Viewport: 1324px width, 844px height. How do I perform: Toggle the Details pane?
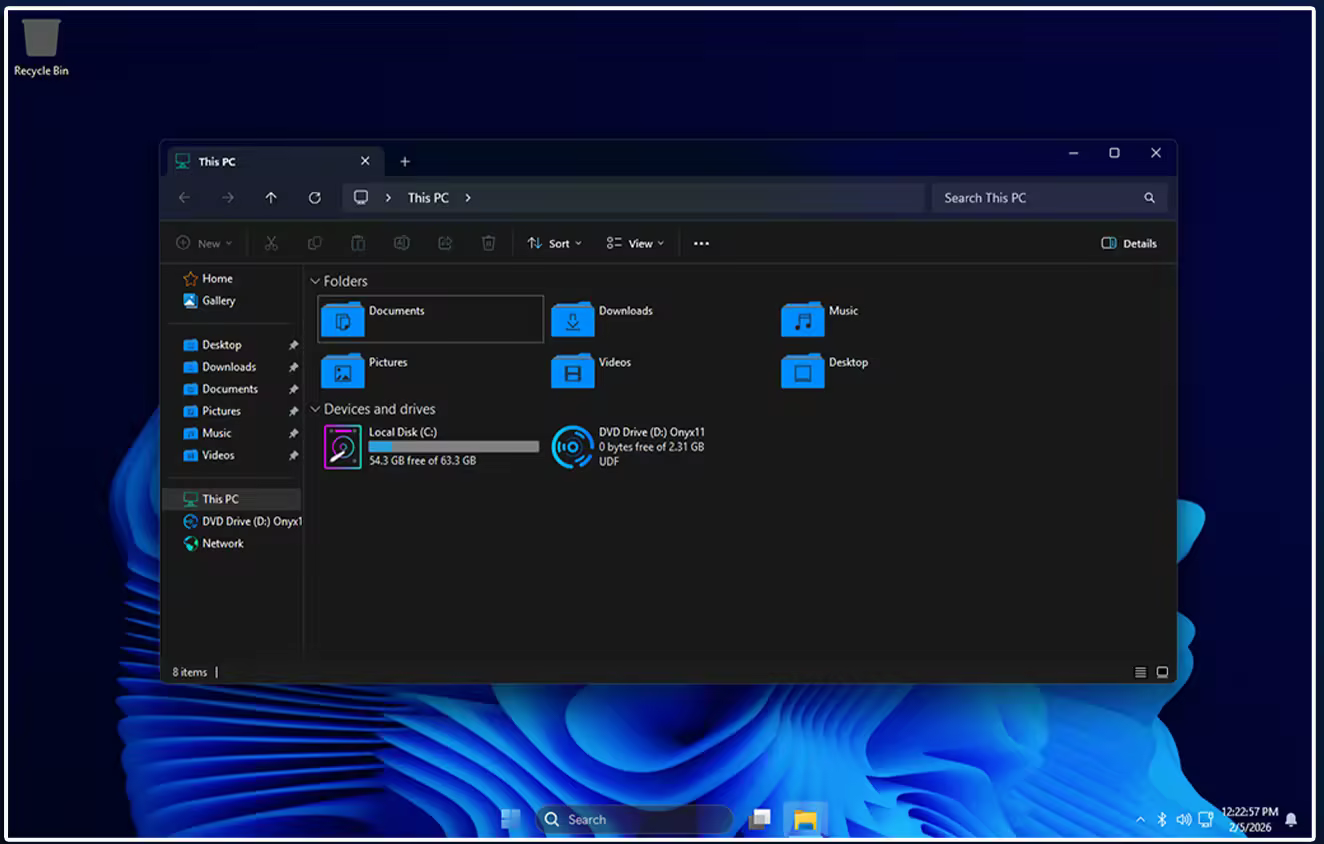[1129, 243]
